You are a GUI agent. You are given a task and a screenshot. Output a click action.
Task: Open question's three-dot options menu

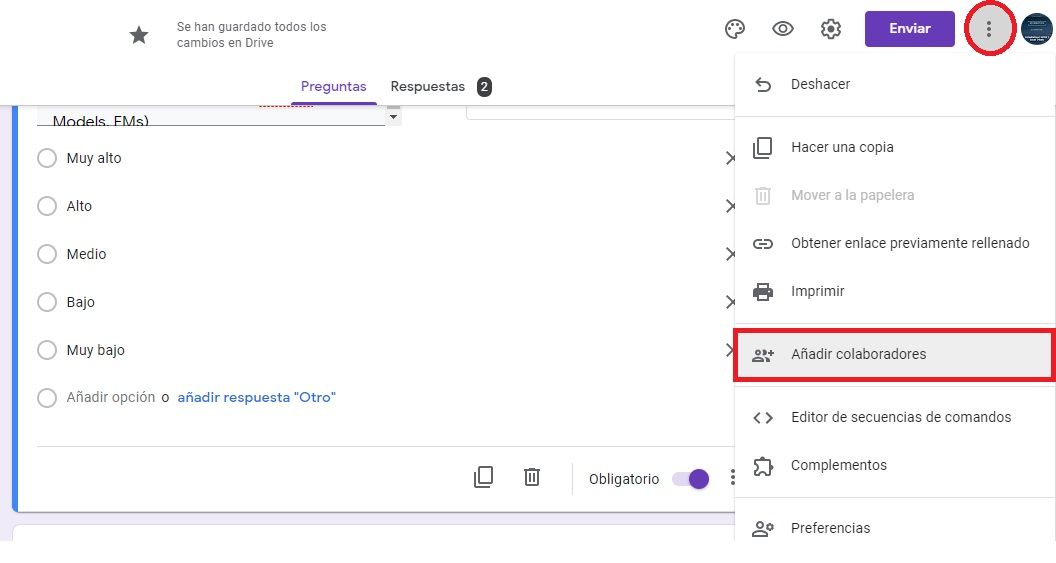click(x=732, y=477)
